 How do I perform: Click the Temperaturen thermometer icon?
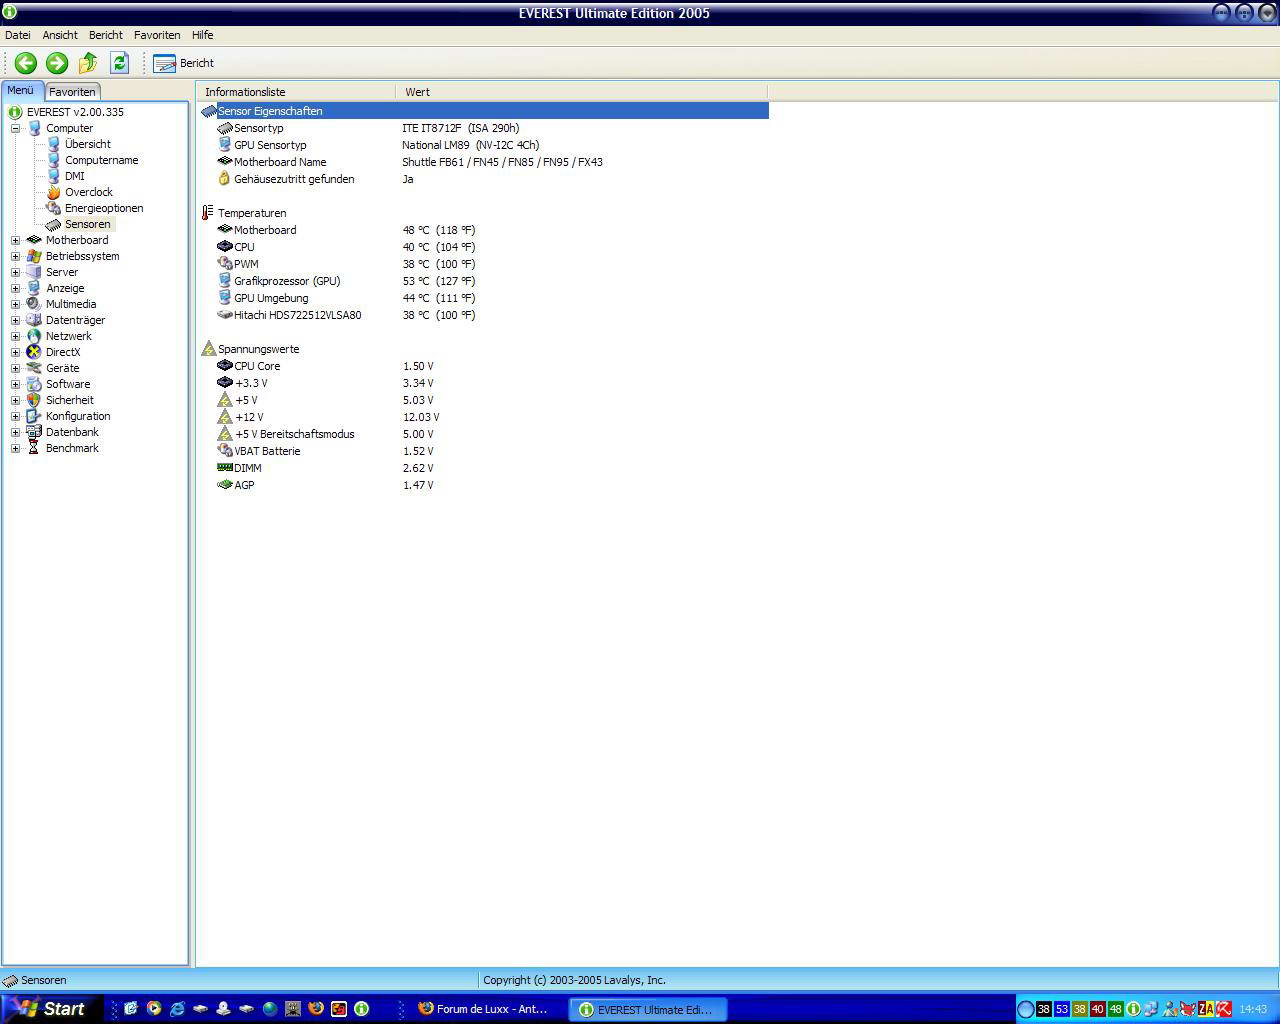click(208, 213)
